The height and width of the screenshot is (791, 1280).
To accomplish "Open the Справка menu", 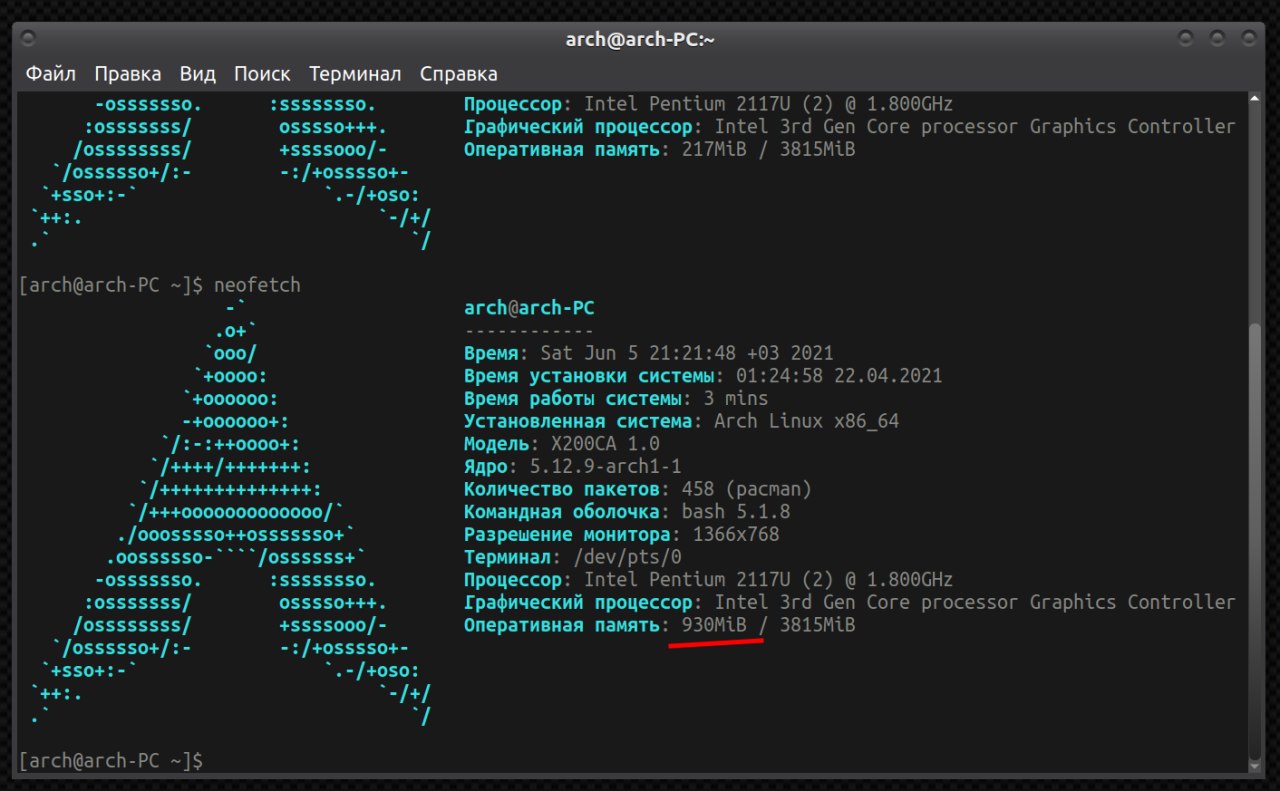I will click(x=458, y=74).
